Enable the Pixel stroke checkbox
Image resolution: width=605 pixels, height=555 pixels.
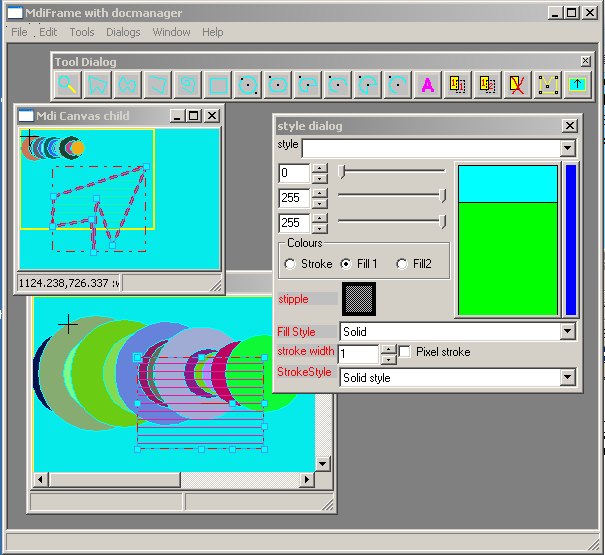click(x=405, y=352)
